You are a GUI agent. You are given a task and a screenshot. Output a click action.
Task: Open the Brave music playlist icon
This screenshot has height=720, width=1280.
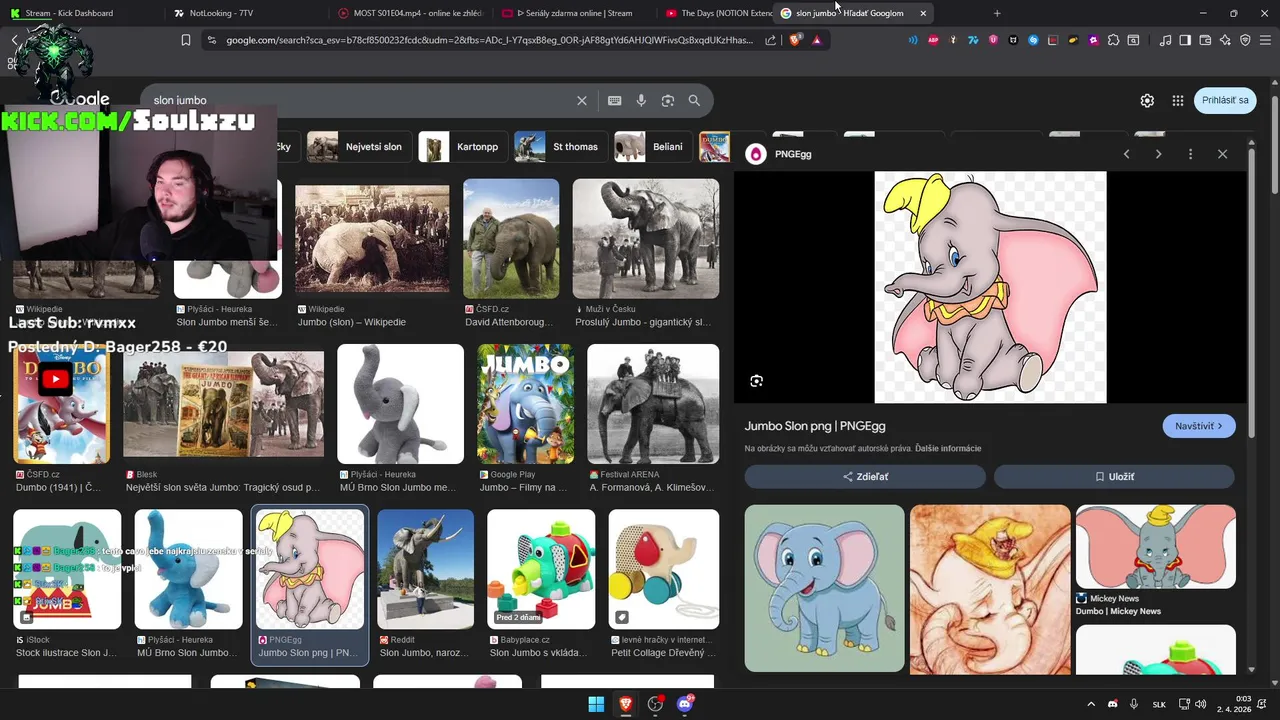pyautogui.click(x=1165, y=40)
